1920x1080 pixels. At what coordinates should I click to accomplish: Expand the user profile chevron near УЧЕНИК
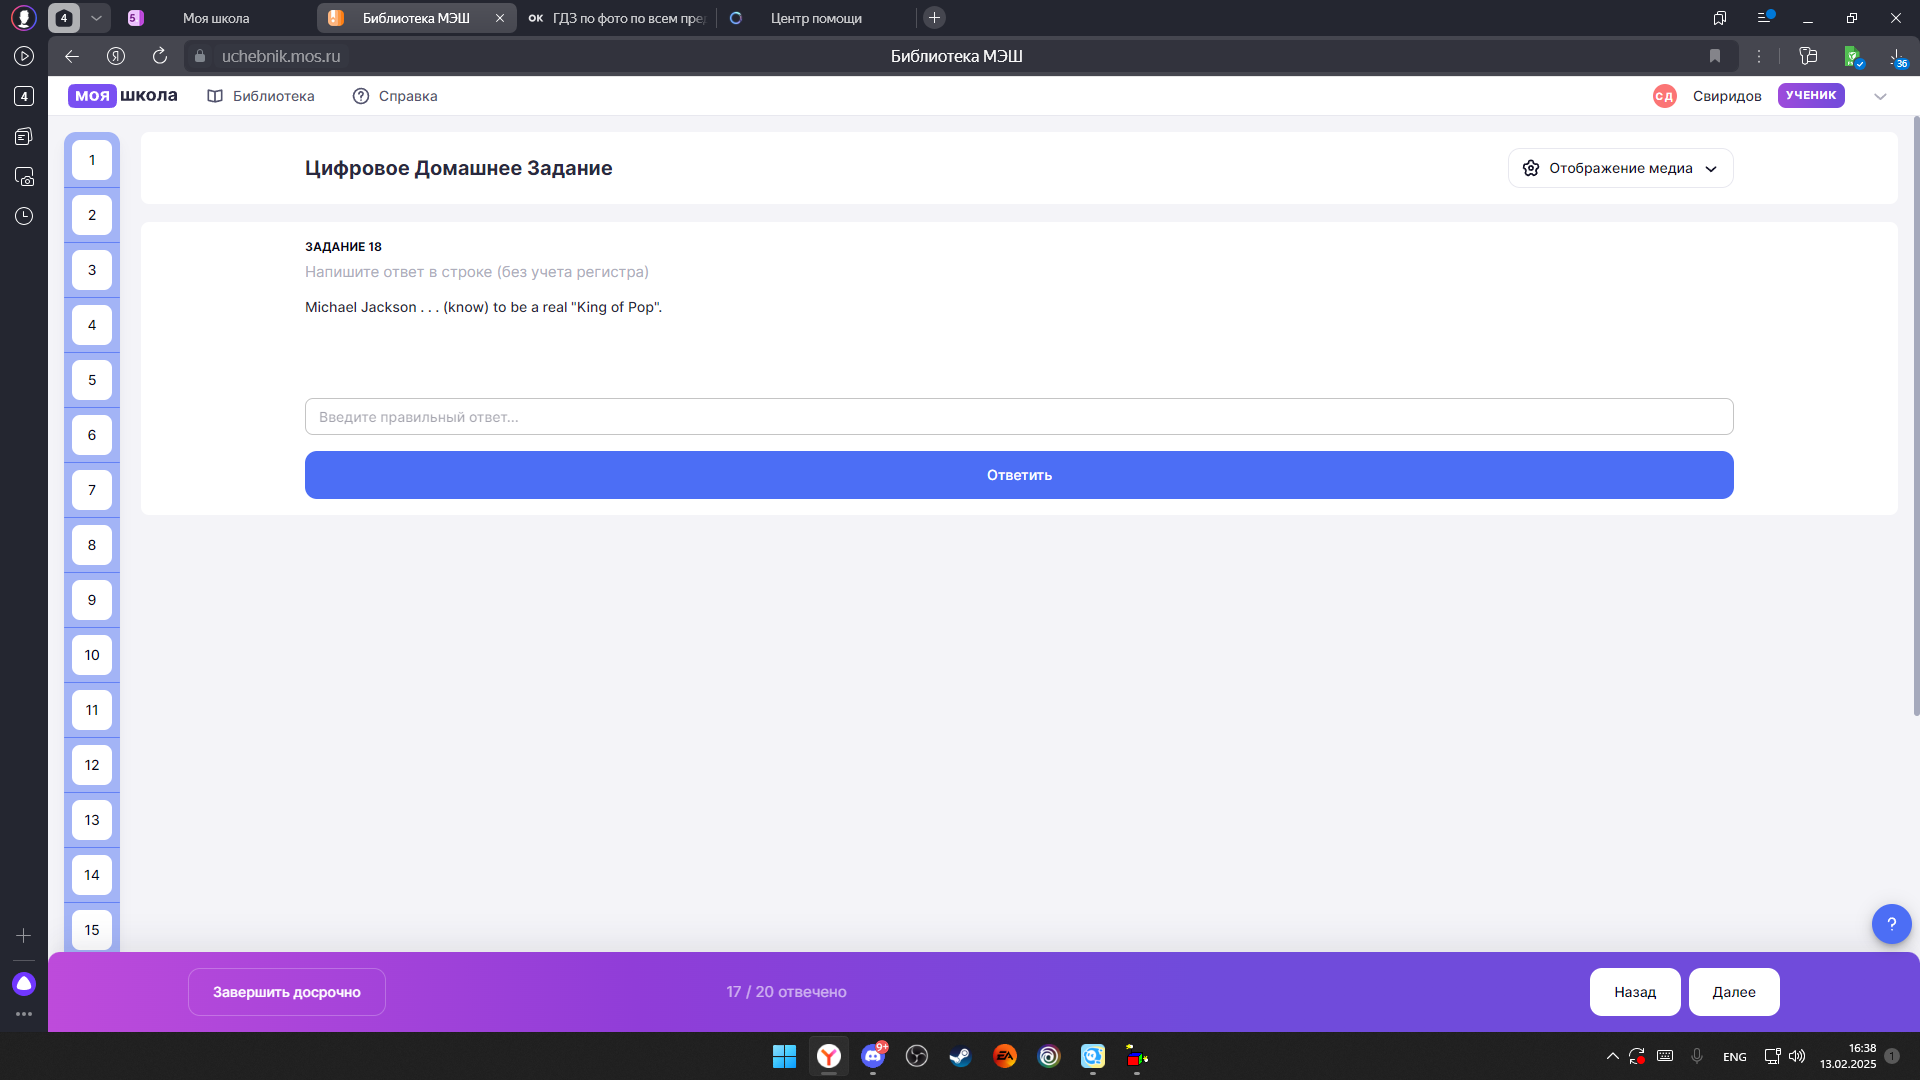1880,96
